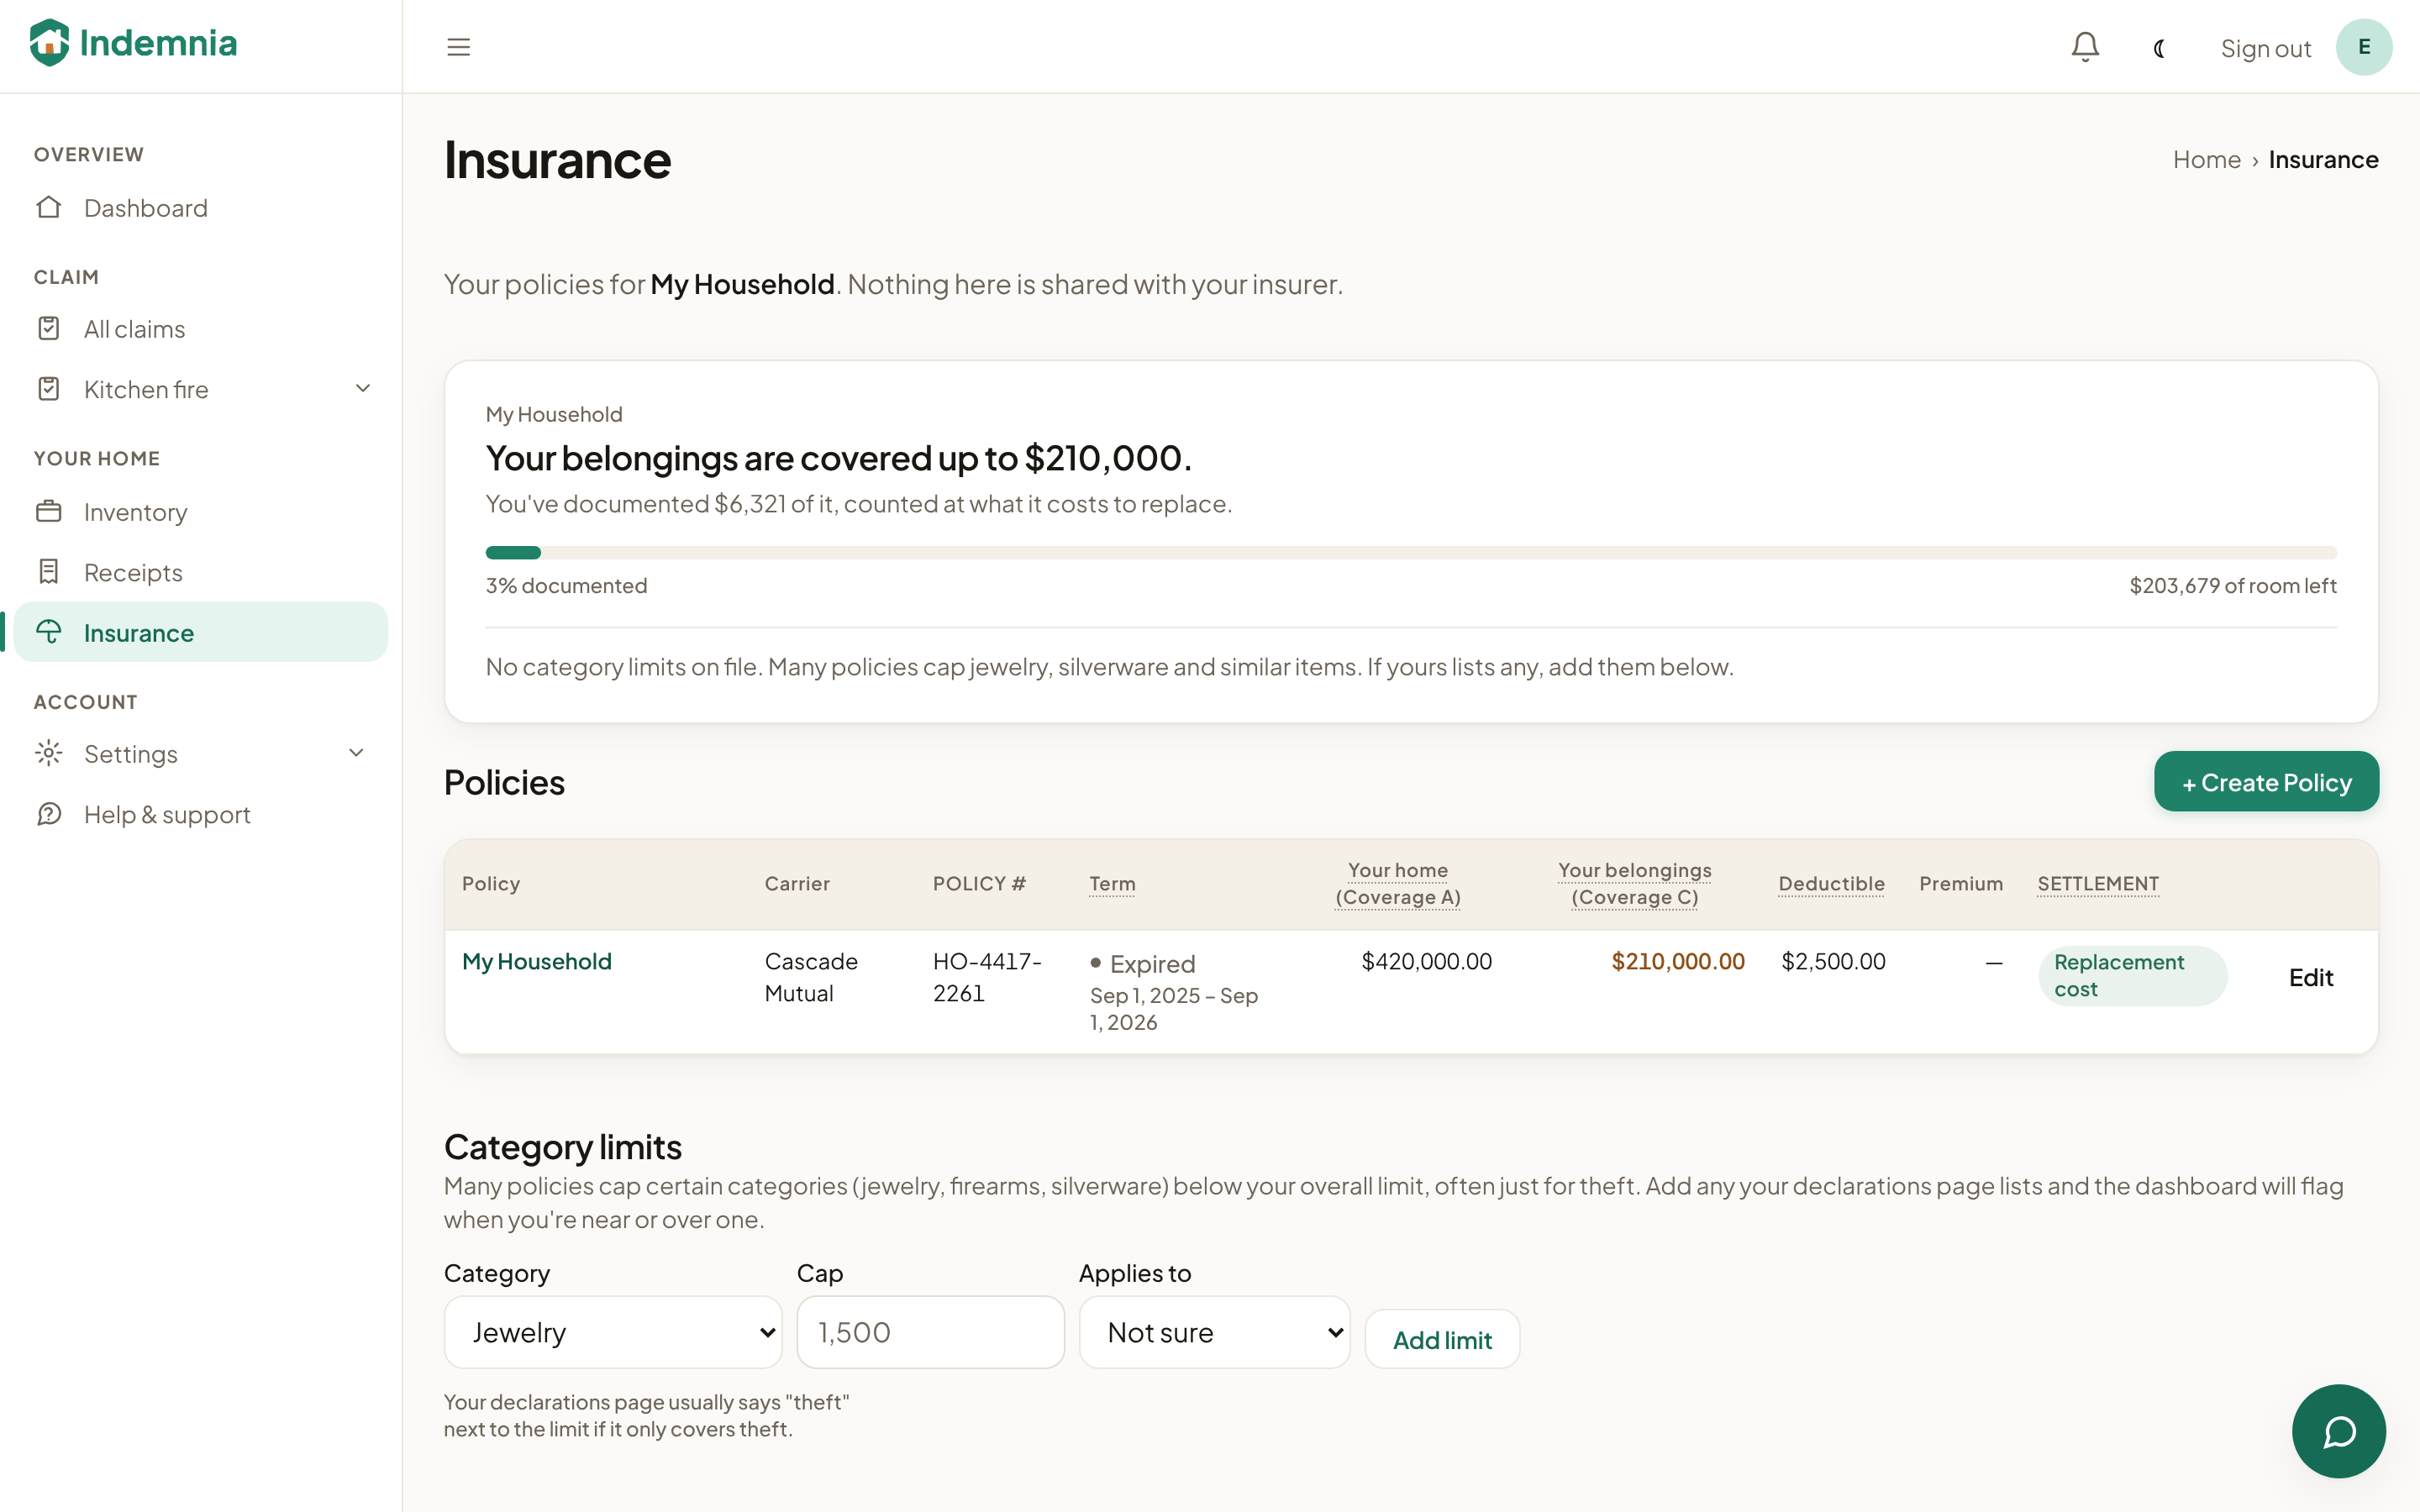Click the 3% documented progress bar
The image size is (2420, 1512).
pyautogui.click(x=1411, y=553)
